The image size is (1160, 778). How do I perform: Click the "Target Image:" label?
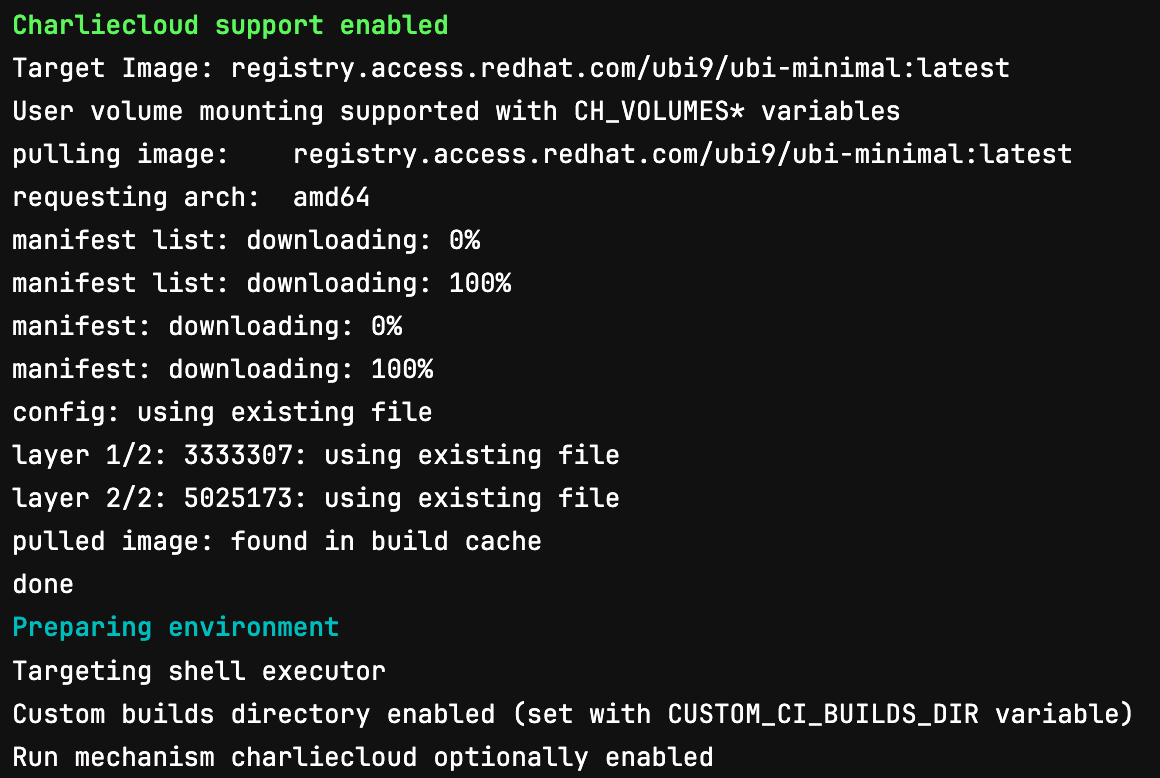(113, 68)
